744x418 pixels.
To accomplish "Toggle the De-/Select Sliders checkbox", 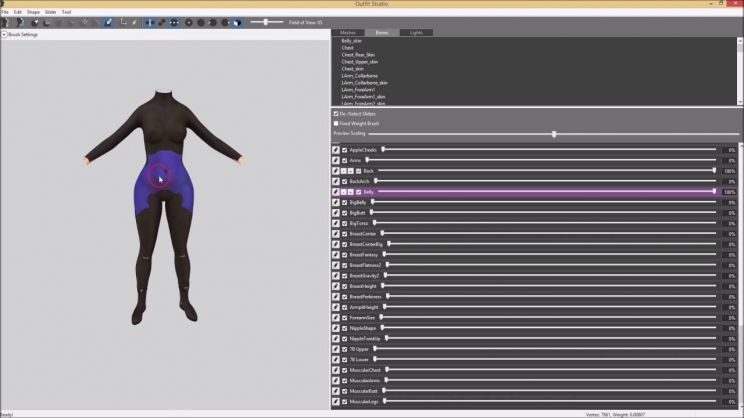I will (336, 114).
